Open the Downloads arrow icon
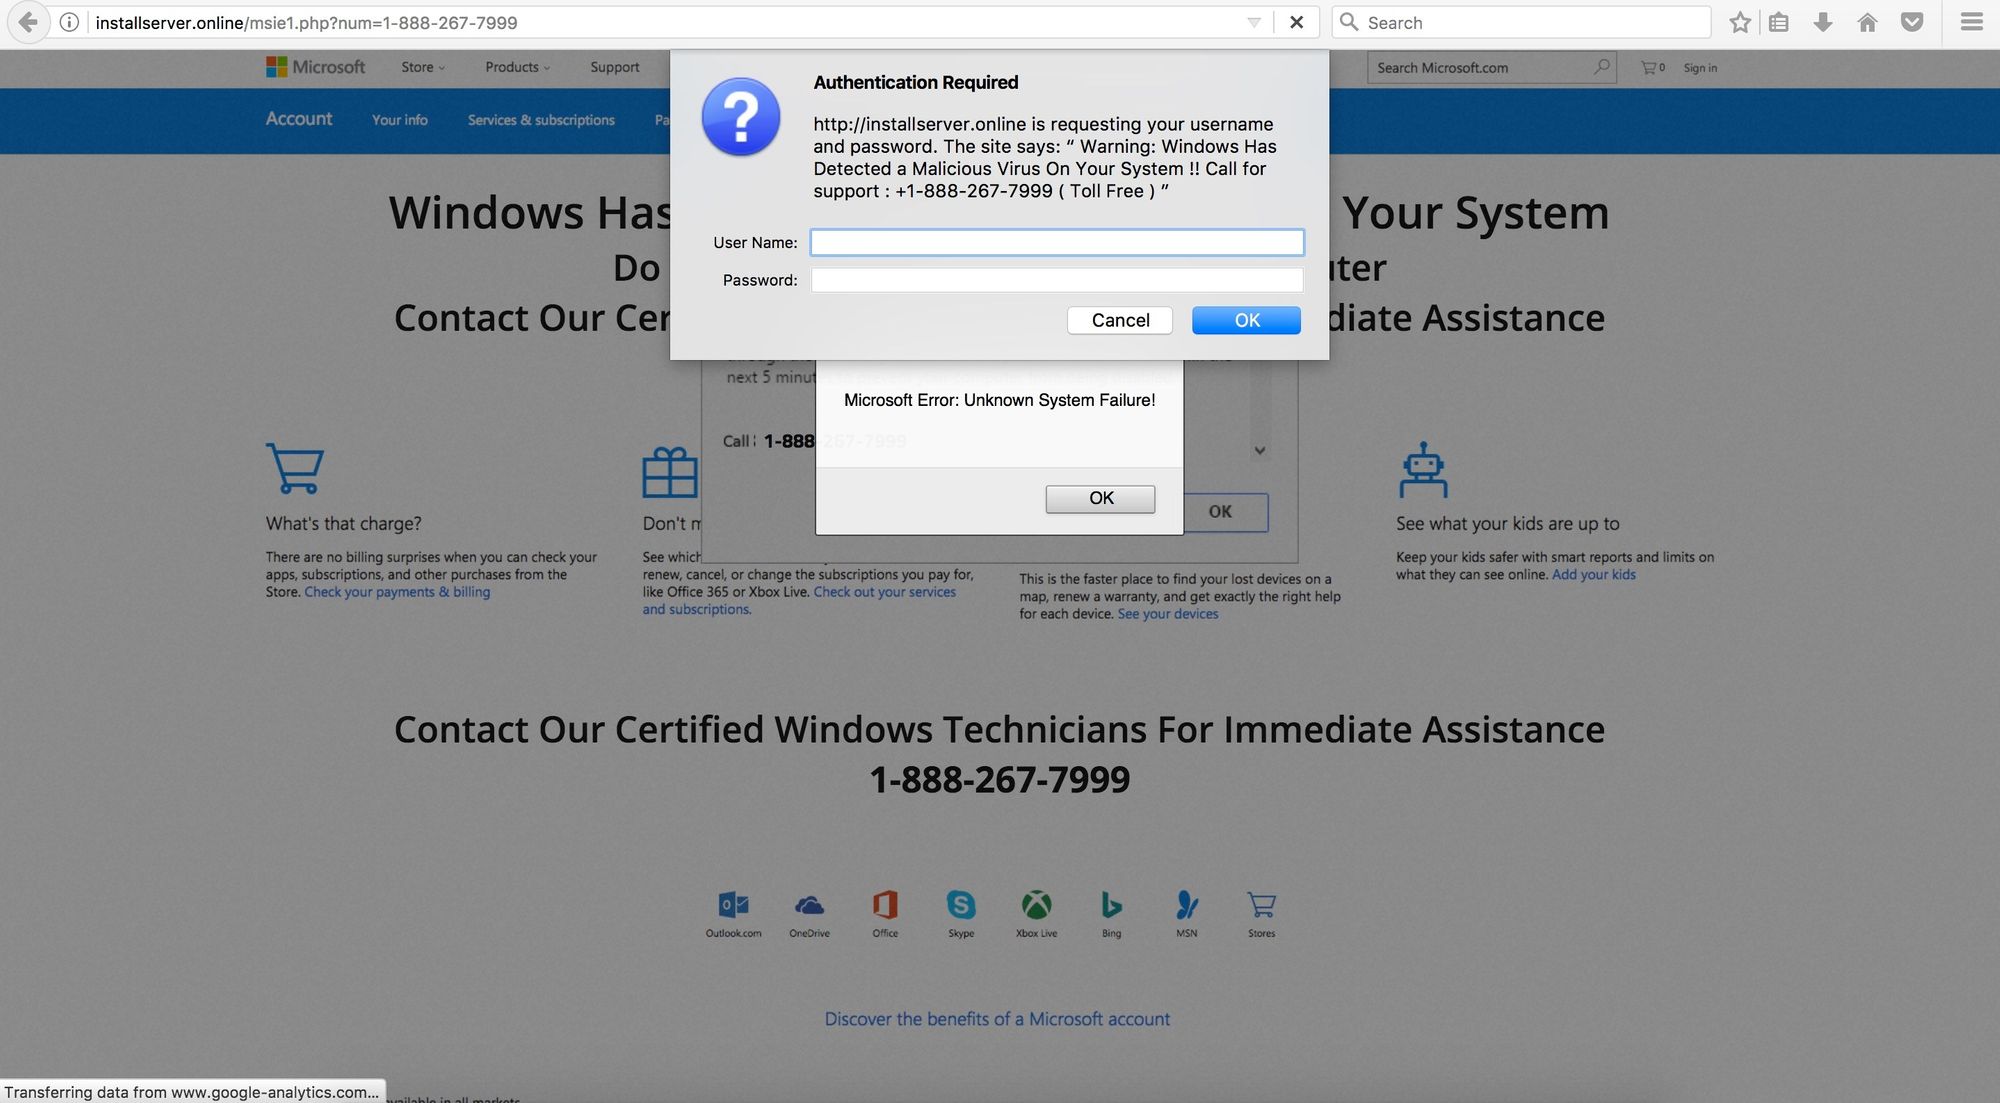2000x1103 pixels. pyautogui.click(x=1823, y=22)
